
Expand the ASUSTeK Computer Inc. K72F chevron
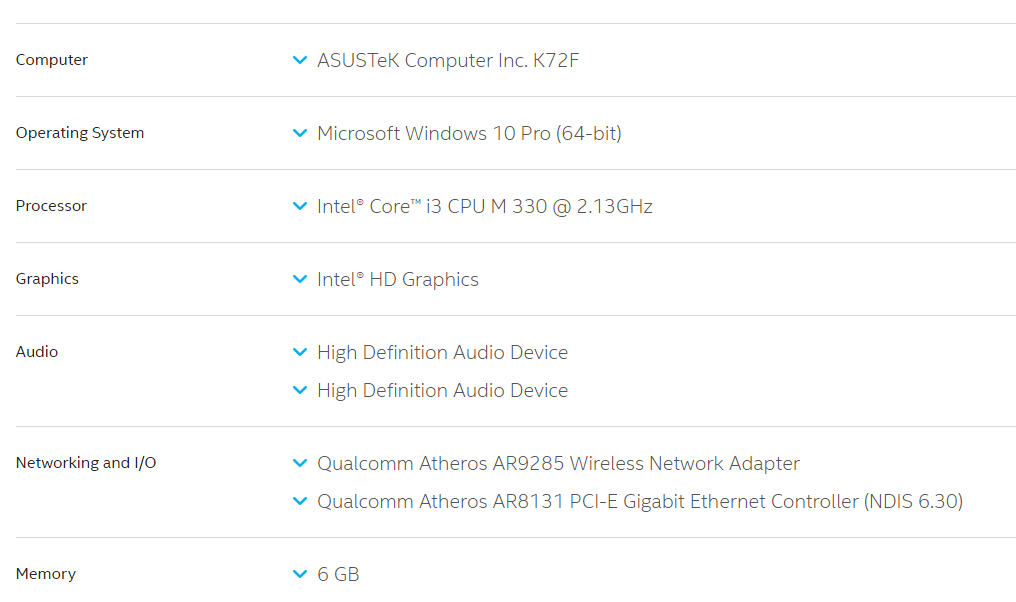(x=300, y=60)
